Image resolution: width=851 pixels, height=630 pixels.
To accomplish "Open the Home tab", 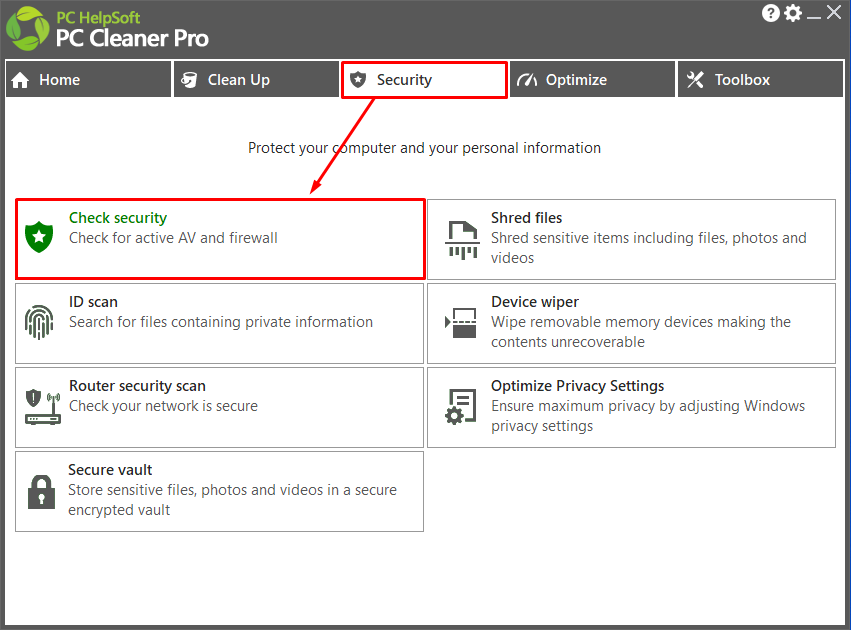I will pyautogui.click(x=88, y=80).
